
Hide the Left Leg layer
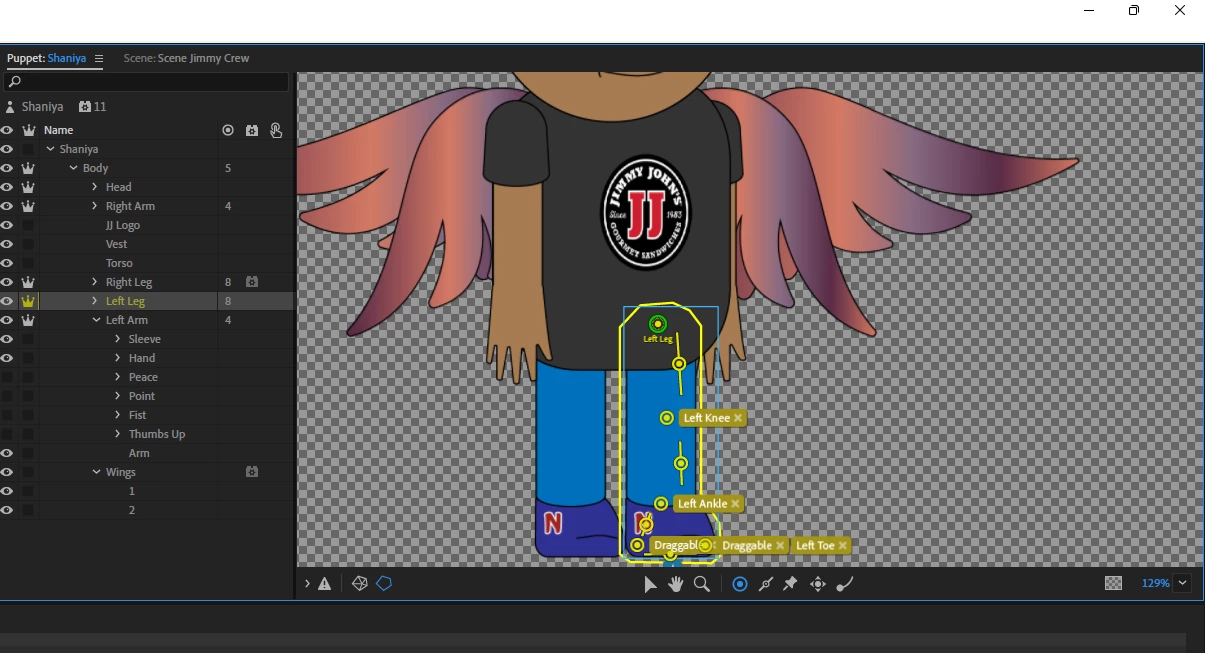coord(7,301)
